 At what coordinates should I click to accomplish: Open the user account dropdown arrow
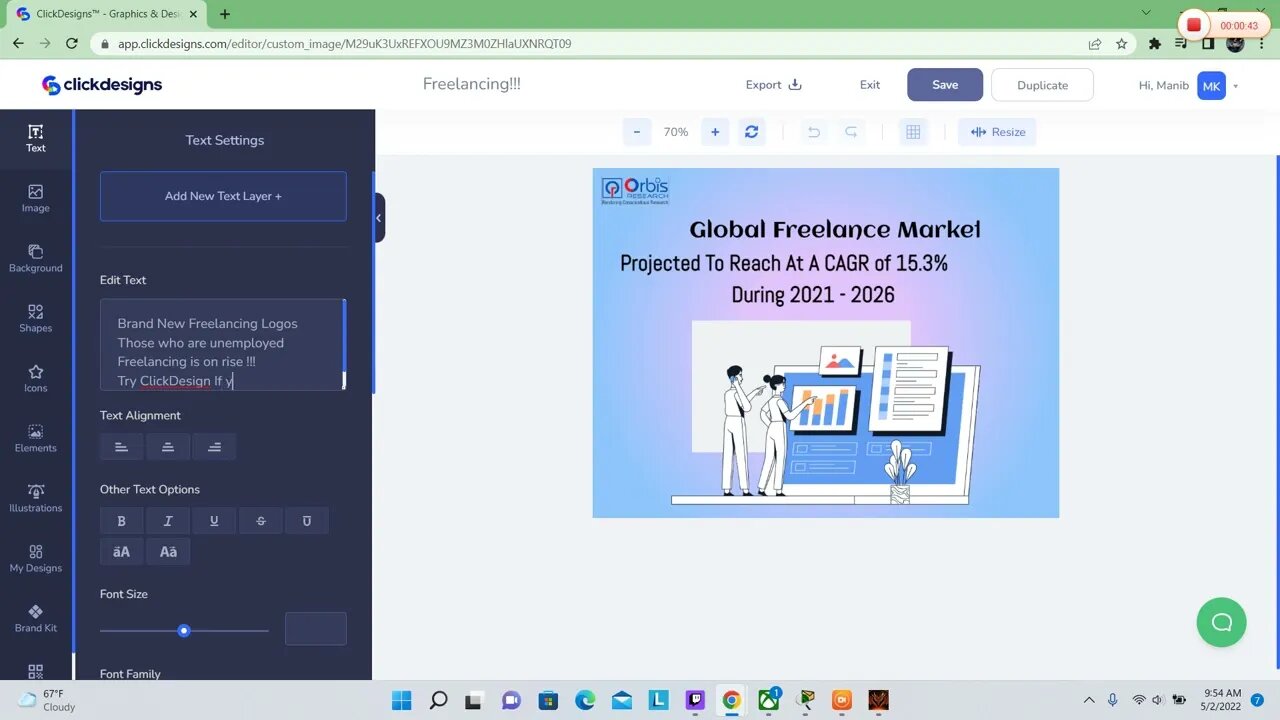coord(1236,86)
